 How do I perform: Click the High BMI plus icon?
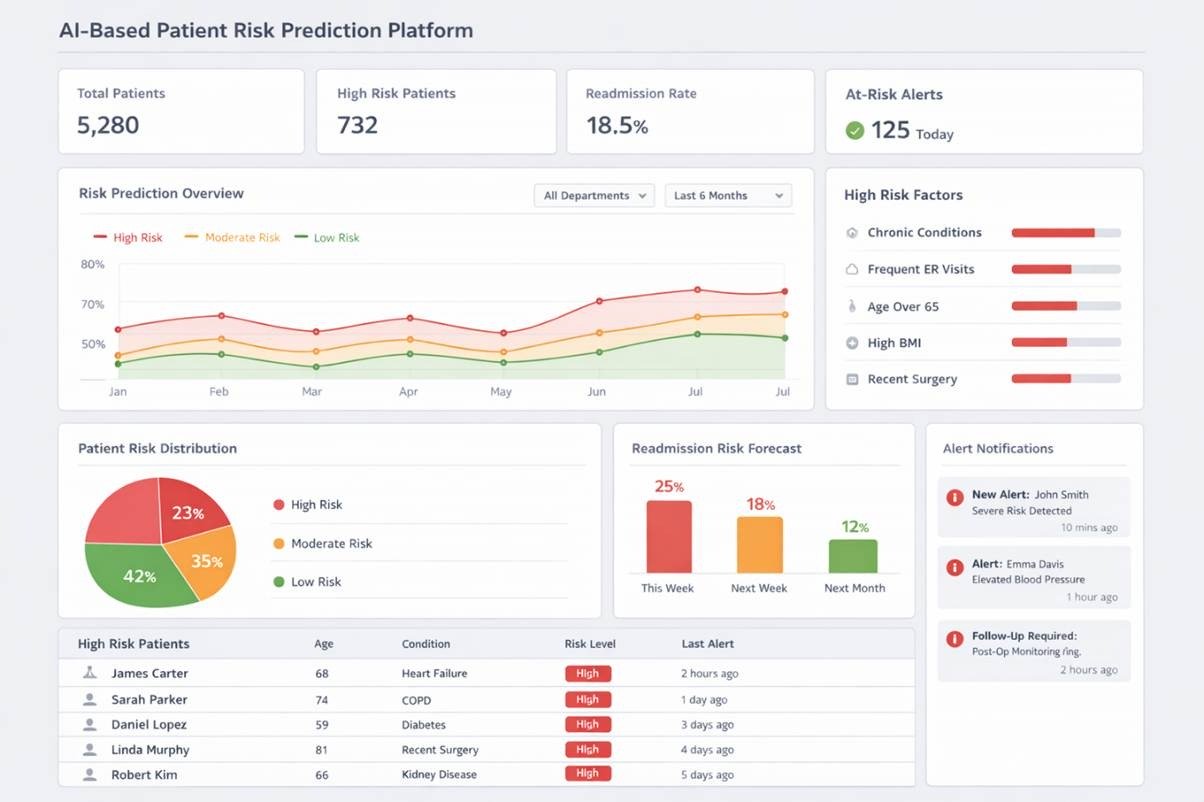[x=852, y=343]
